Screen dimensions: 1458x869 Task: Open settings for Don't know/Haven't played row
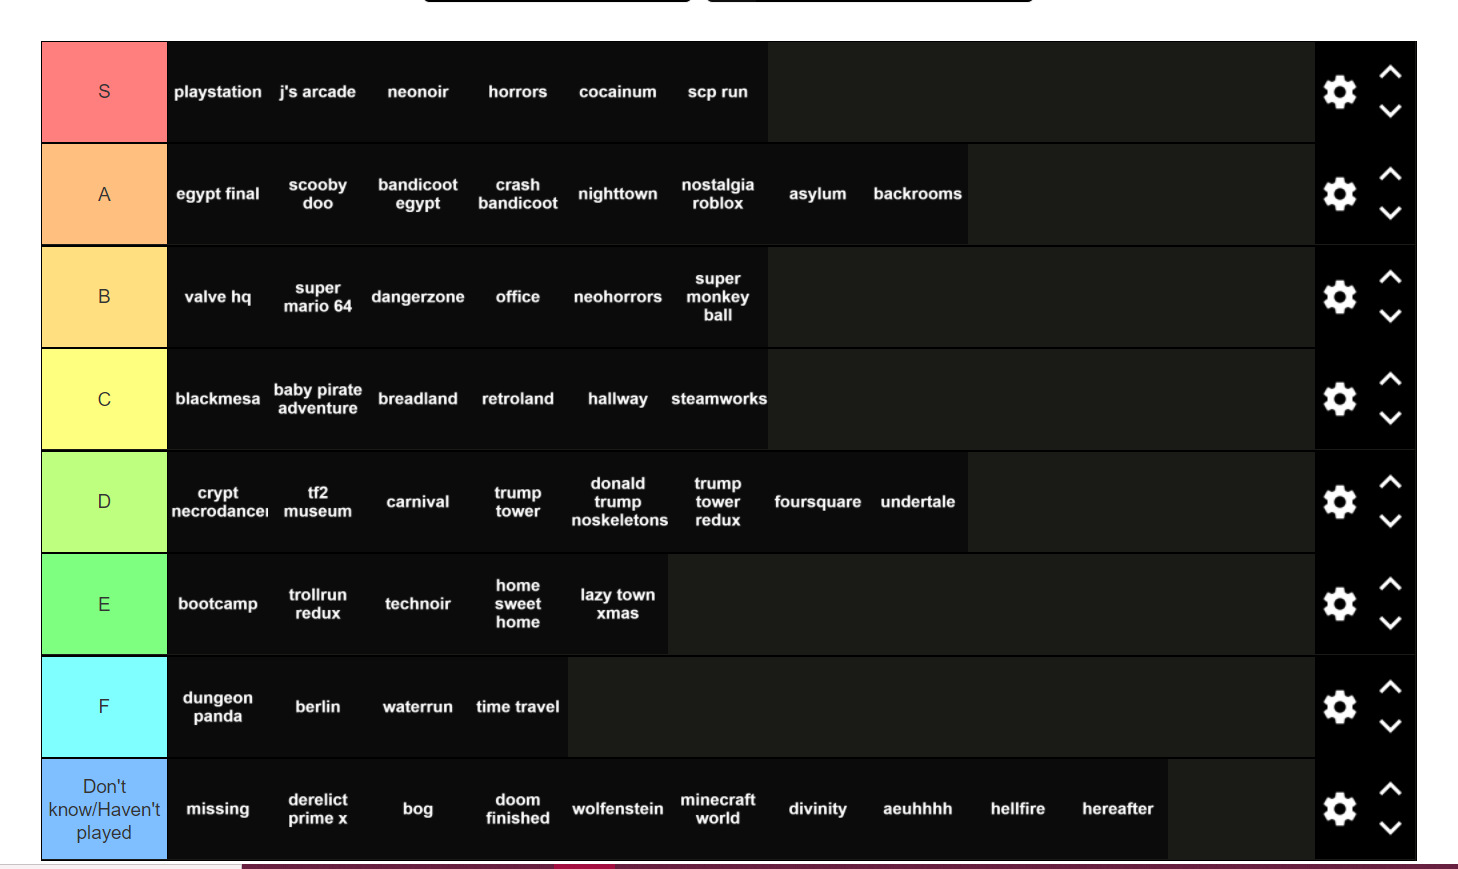tap(1339, 809)
